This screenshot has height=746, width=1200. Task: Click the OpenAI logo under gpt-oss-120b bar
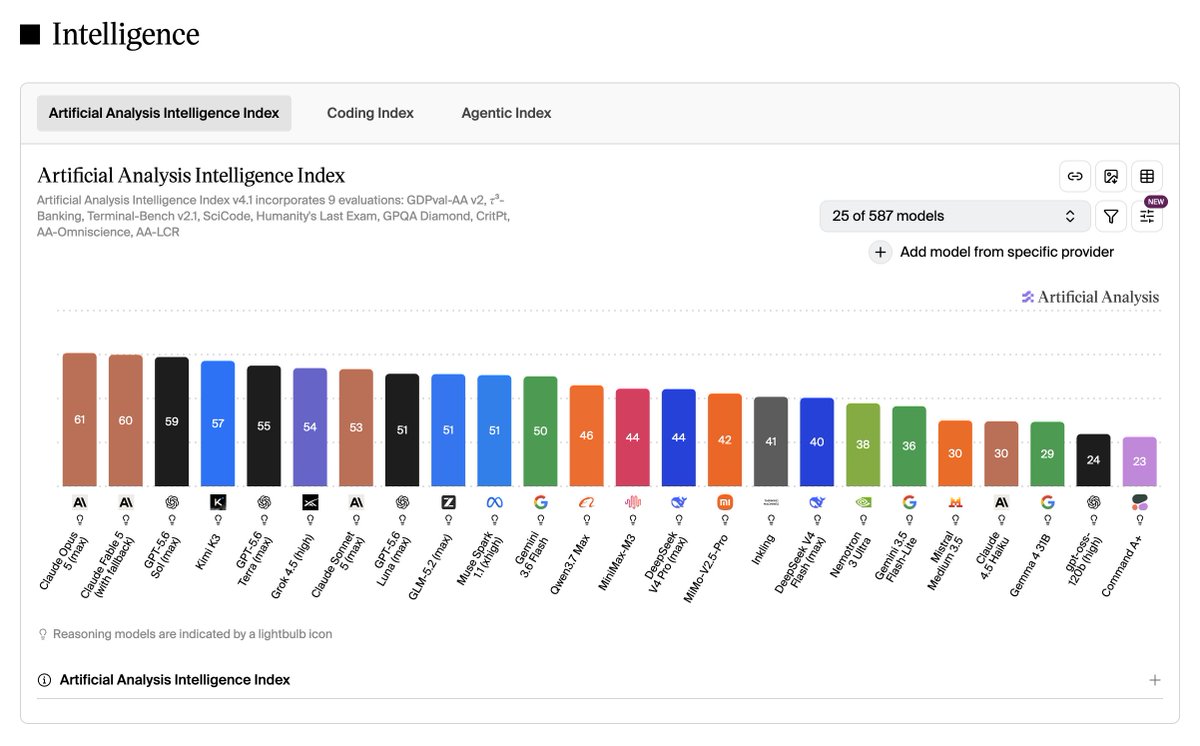(x=1093, y=502)
